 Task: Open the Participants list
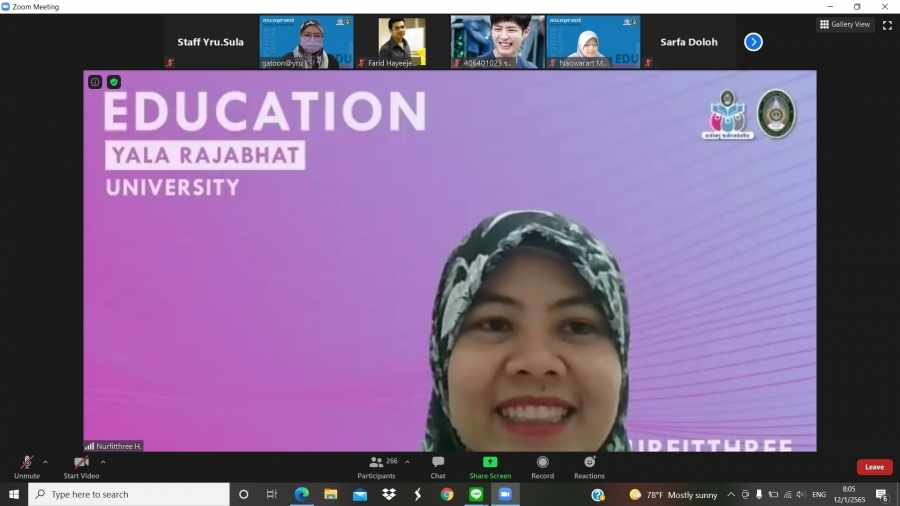point(377,466)
